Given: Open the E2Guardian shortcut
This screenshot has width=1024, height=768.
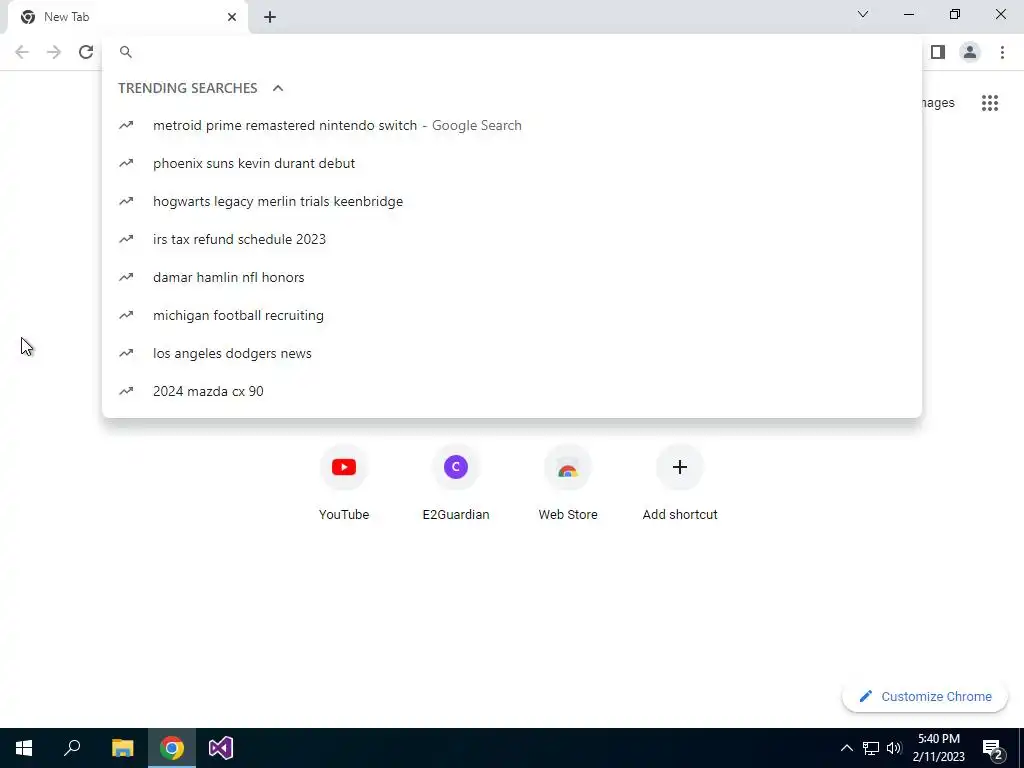Looking at the screenshot, I should pyautogui.click(x=456, y=483).
